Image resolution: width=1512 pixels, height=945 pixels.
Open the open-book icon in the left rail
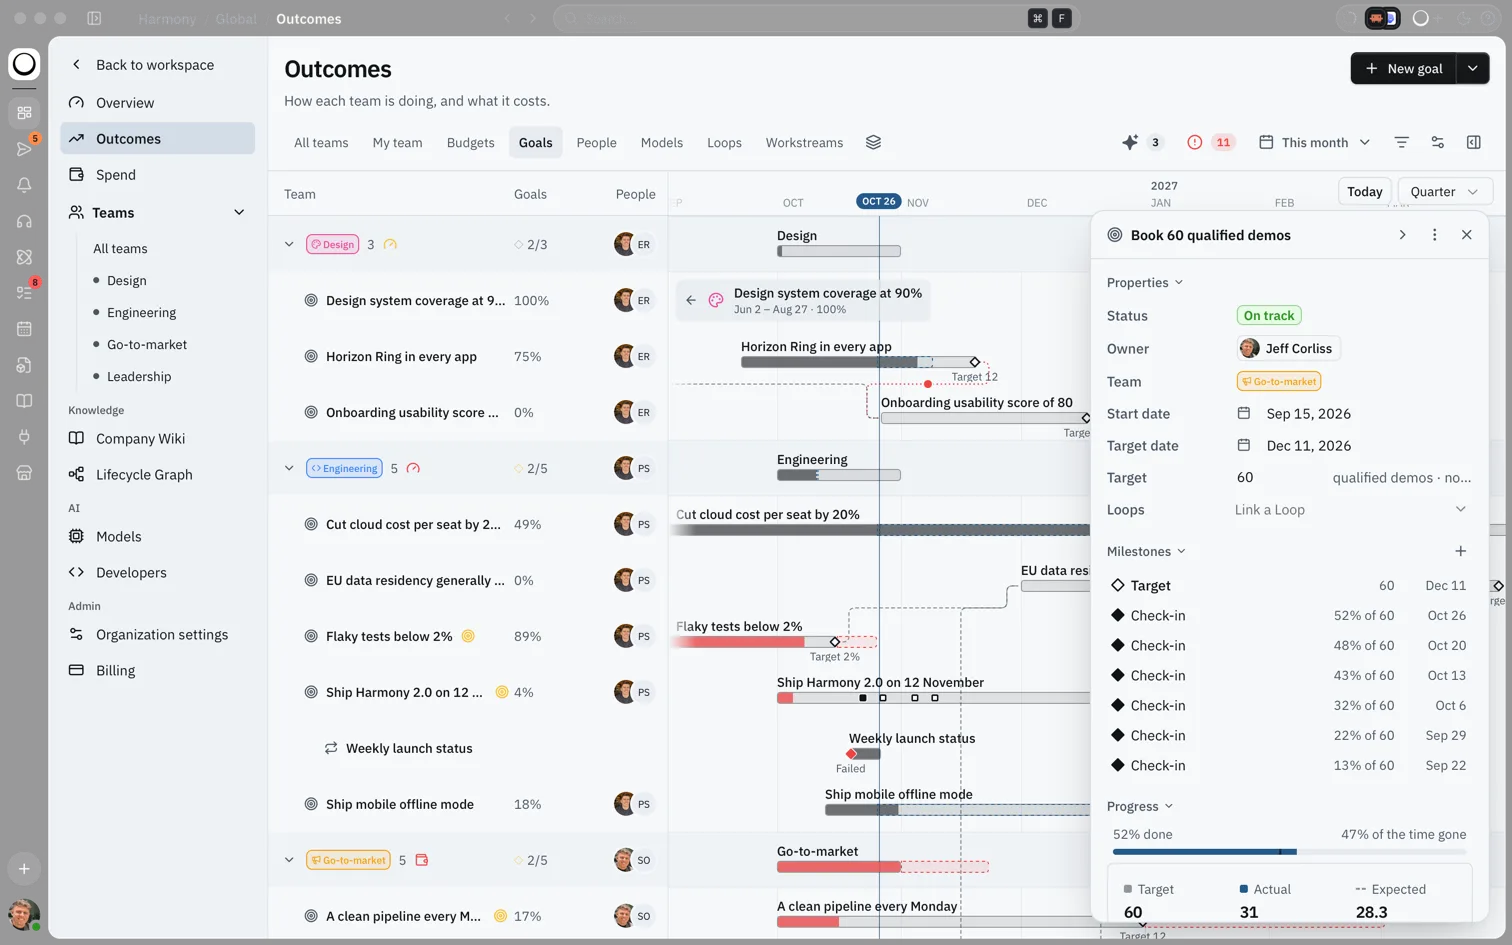[24, 401]
